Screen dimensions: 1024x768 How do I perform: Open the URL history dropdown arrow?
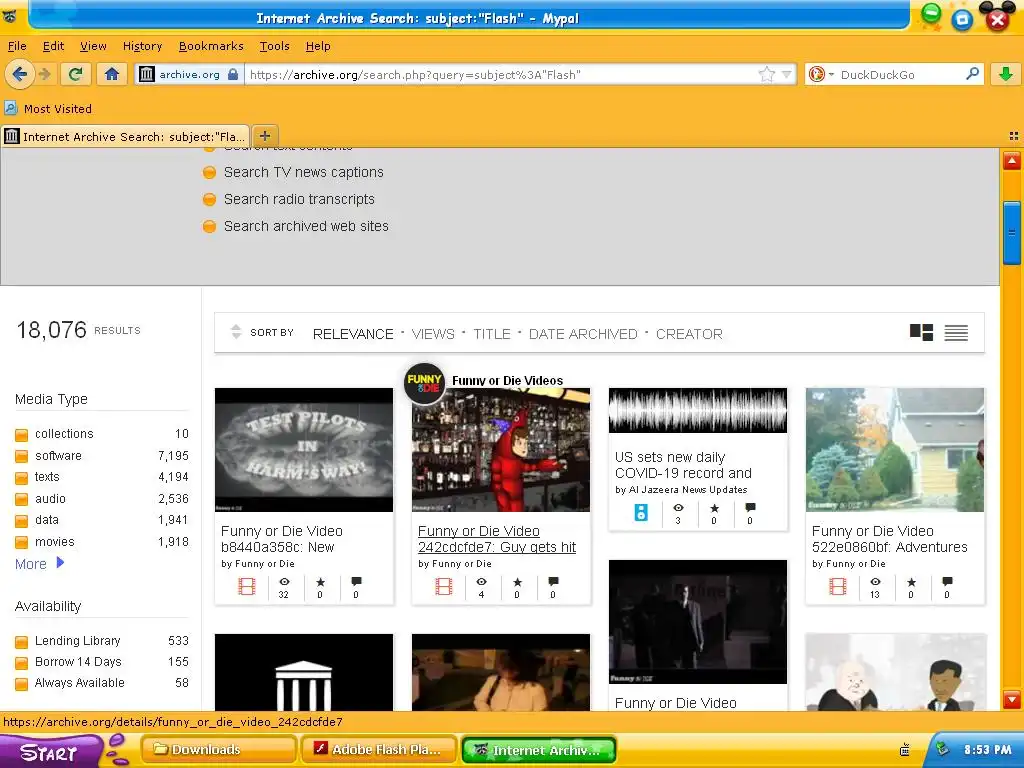tap(787, 74)
